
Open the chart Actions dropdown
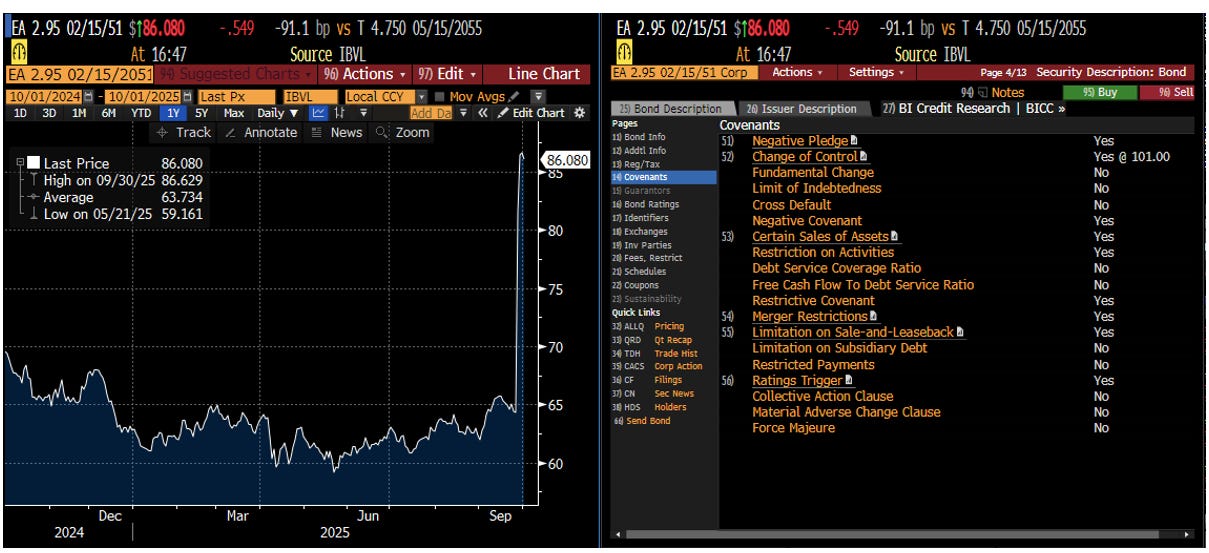pyautogui.click(x=365, y=74)
